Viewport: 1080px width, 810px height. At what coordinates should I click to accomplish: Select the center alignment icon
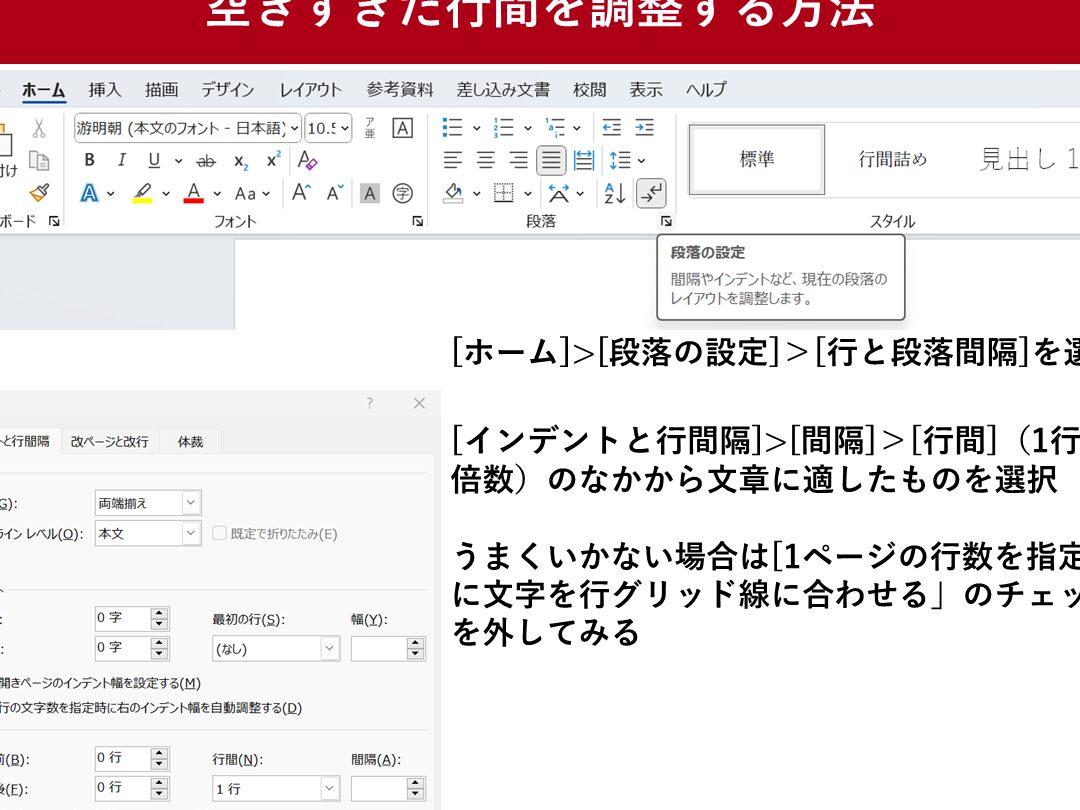(486, 159)
